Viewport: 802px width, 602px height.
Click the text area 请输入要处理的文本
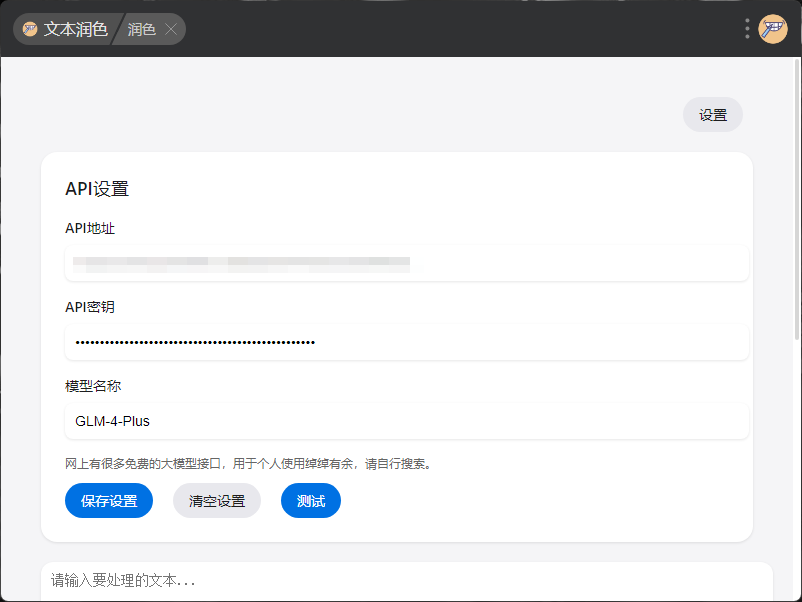click(407, 582)
